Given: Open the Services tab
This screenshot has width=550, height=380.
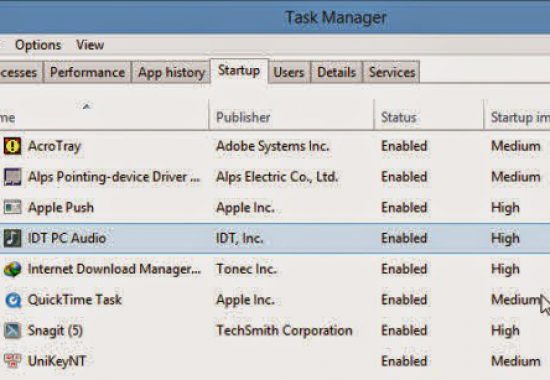Looking at the screenshot, I should point(392,72).
